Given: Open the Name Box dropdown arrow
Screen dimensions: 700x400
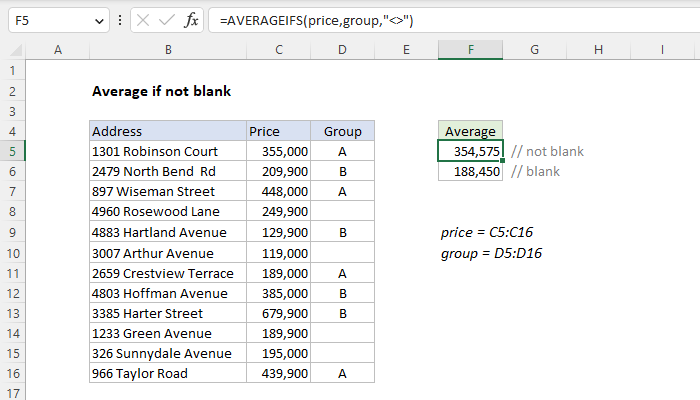Looking at the screenshot, I should tap(99, 21).
